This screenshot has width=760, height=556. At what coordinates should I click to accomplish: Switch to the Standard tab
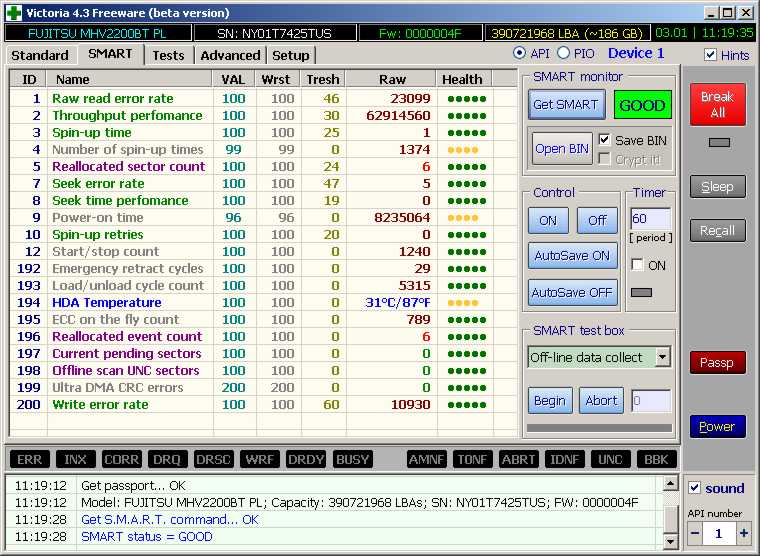[40, 55]
